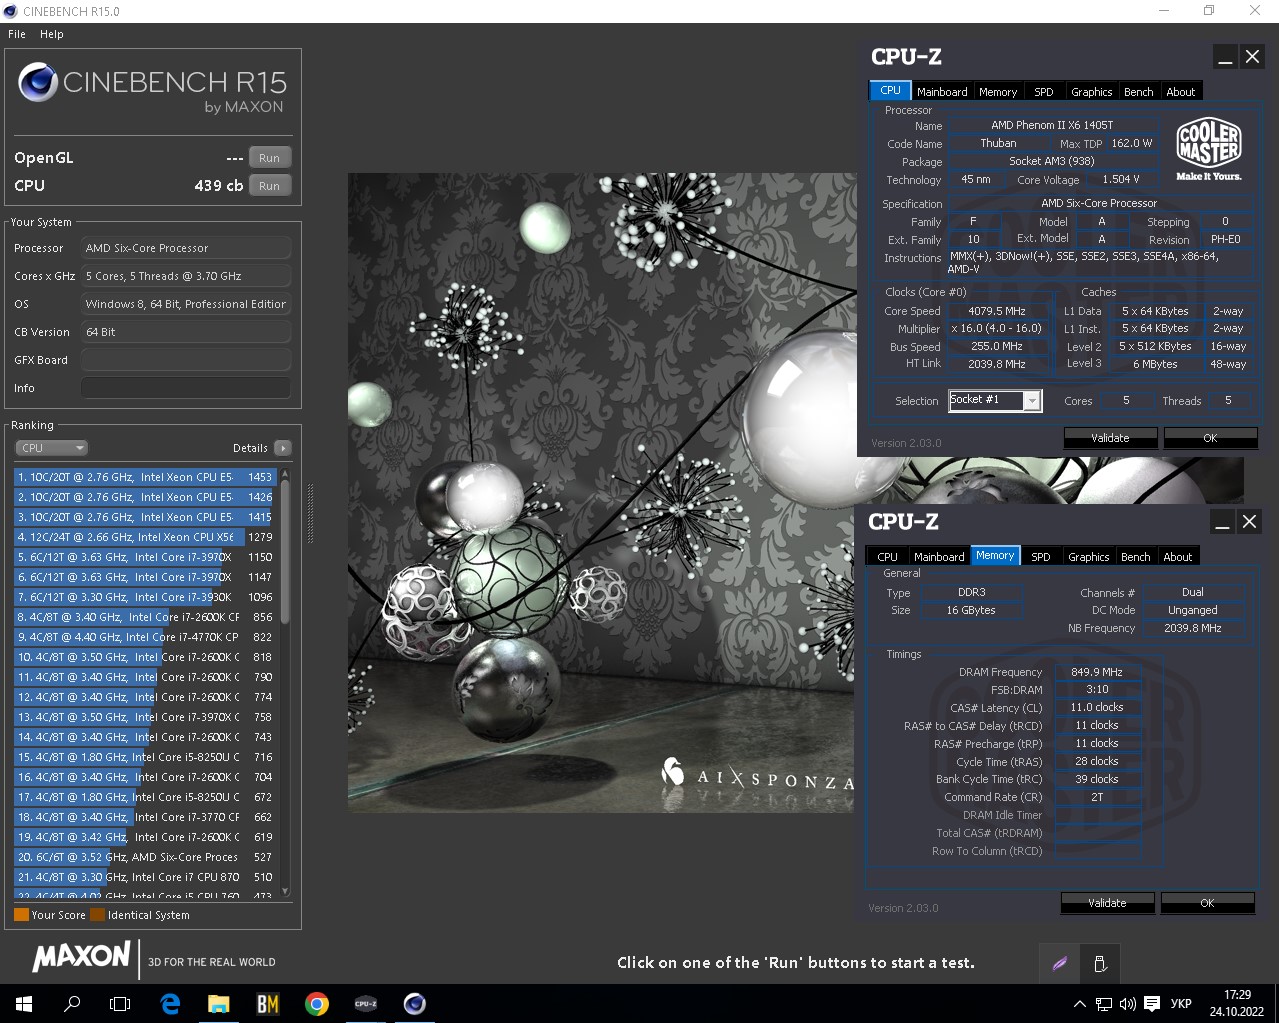
Task: Click the Core Speed 4079.5 MHz value
Action: (x=997, y=311)
